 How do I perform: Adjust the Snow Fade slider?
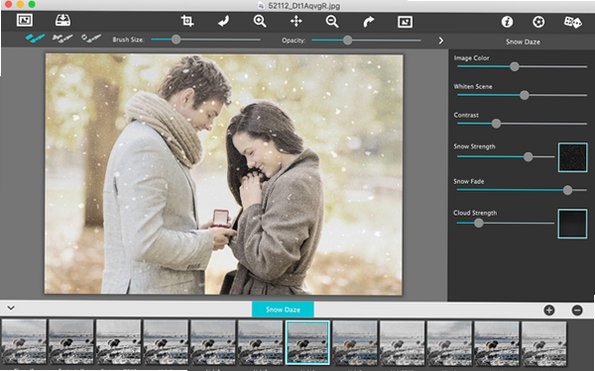point(522,190)
